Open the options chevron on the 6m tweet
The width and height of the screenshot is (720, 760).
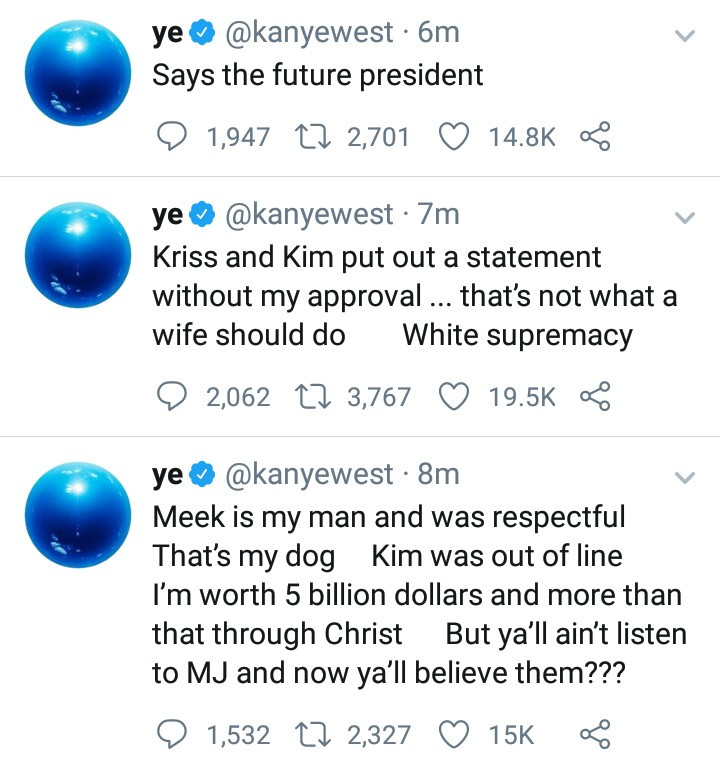click(x=685, y=36)
